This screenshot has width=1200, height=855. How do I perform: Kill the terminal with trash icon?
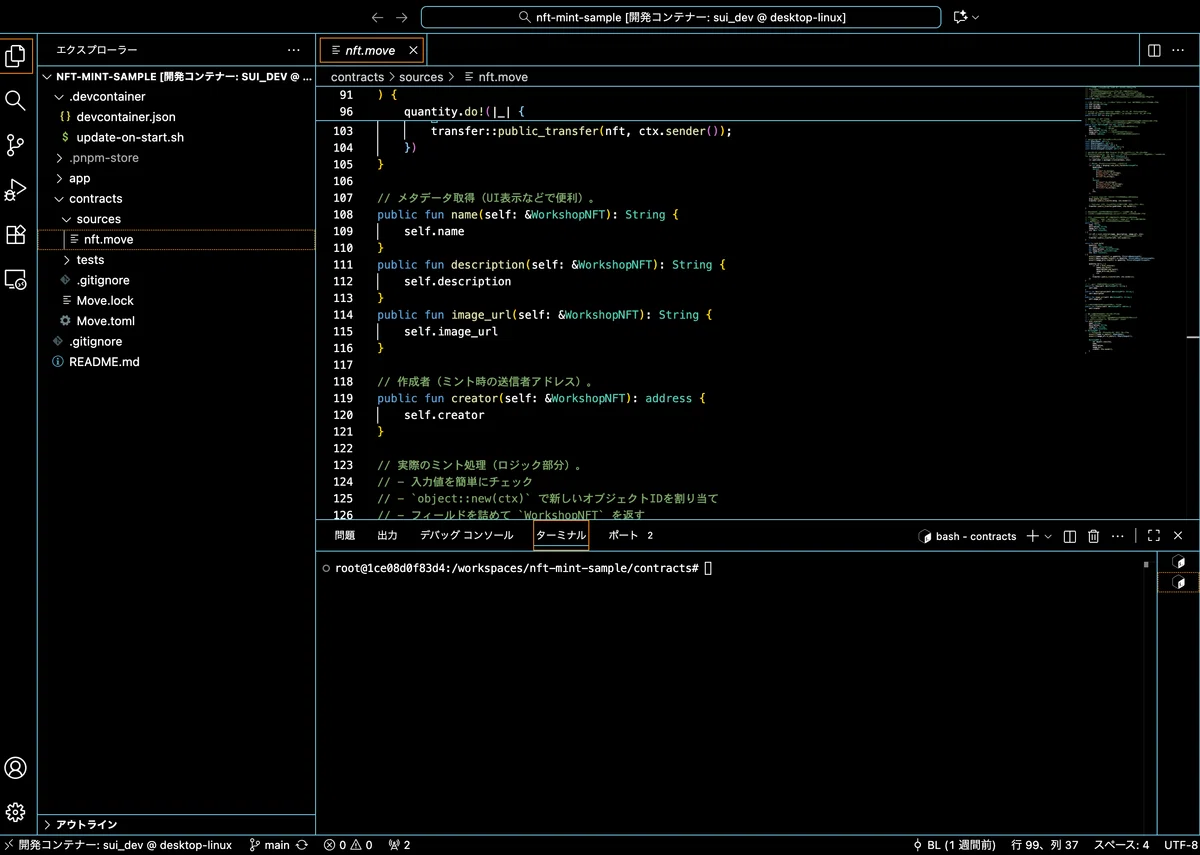pyautogui.click(x=1094, y=536)
